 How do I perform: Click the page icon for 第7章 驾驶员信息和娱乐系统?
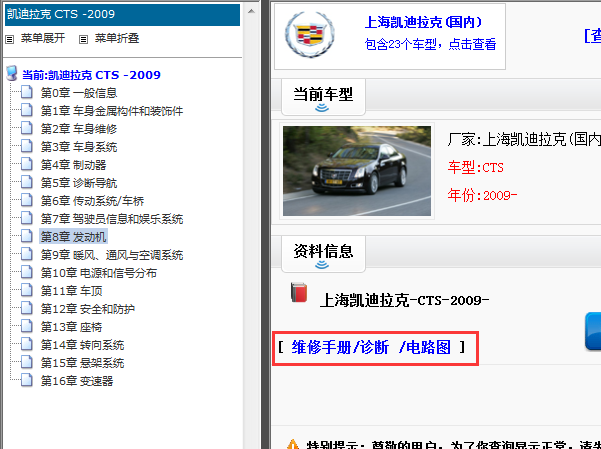[x=27, y=219]
